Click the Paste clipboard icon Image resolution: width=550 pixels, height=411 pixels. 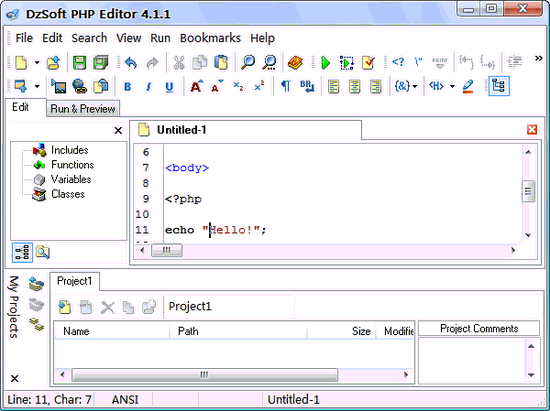tap(221, 63)
